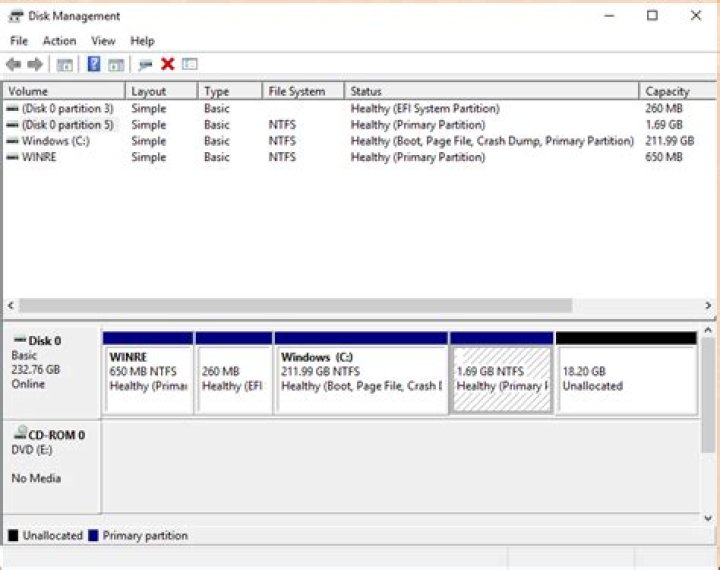
Task: Click NTFS cell in Windows (C:) row
Action: [282, 141]
